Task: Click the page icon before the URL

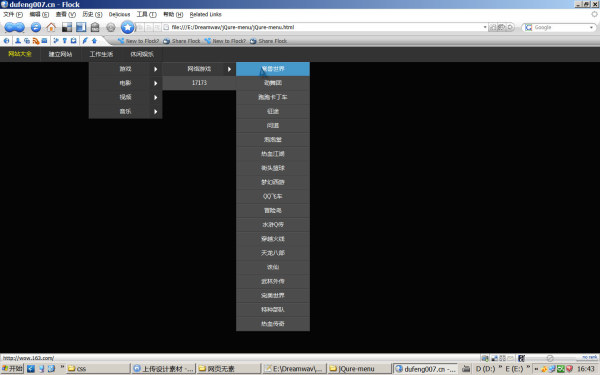Action: pyautogui.click(x=166, y=27)
